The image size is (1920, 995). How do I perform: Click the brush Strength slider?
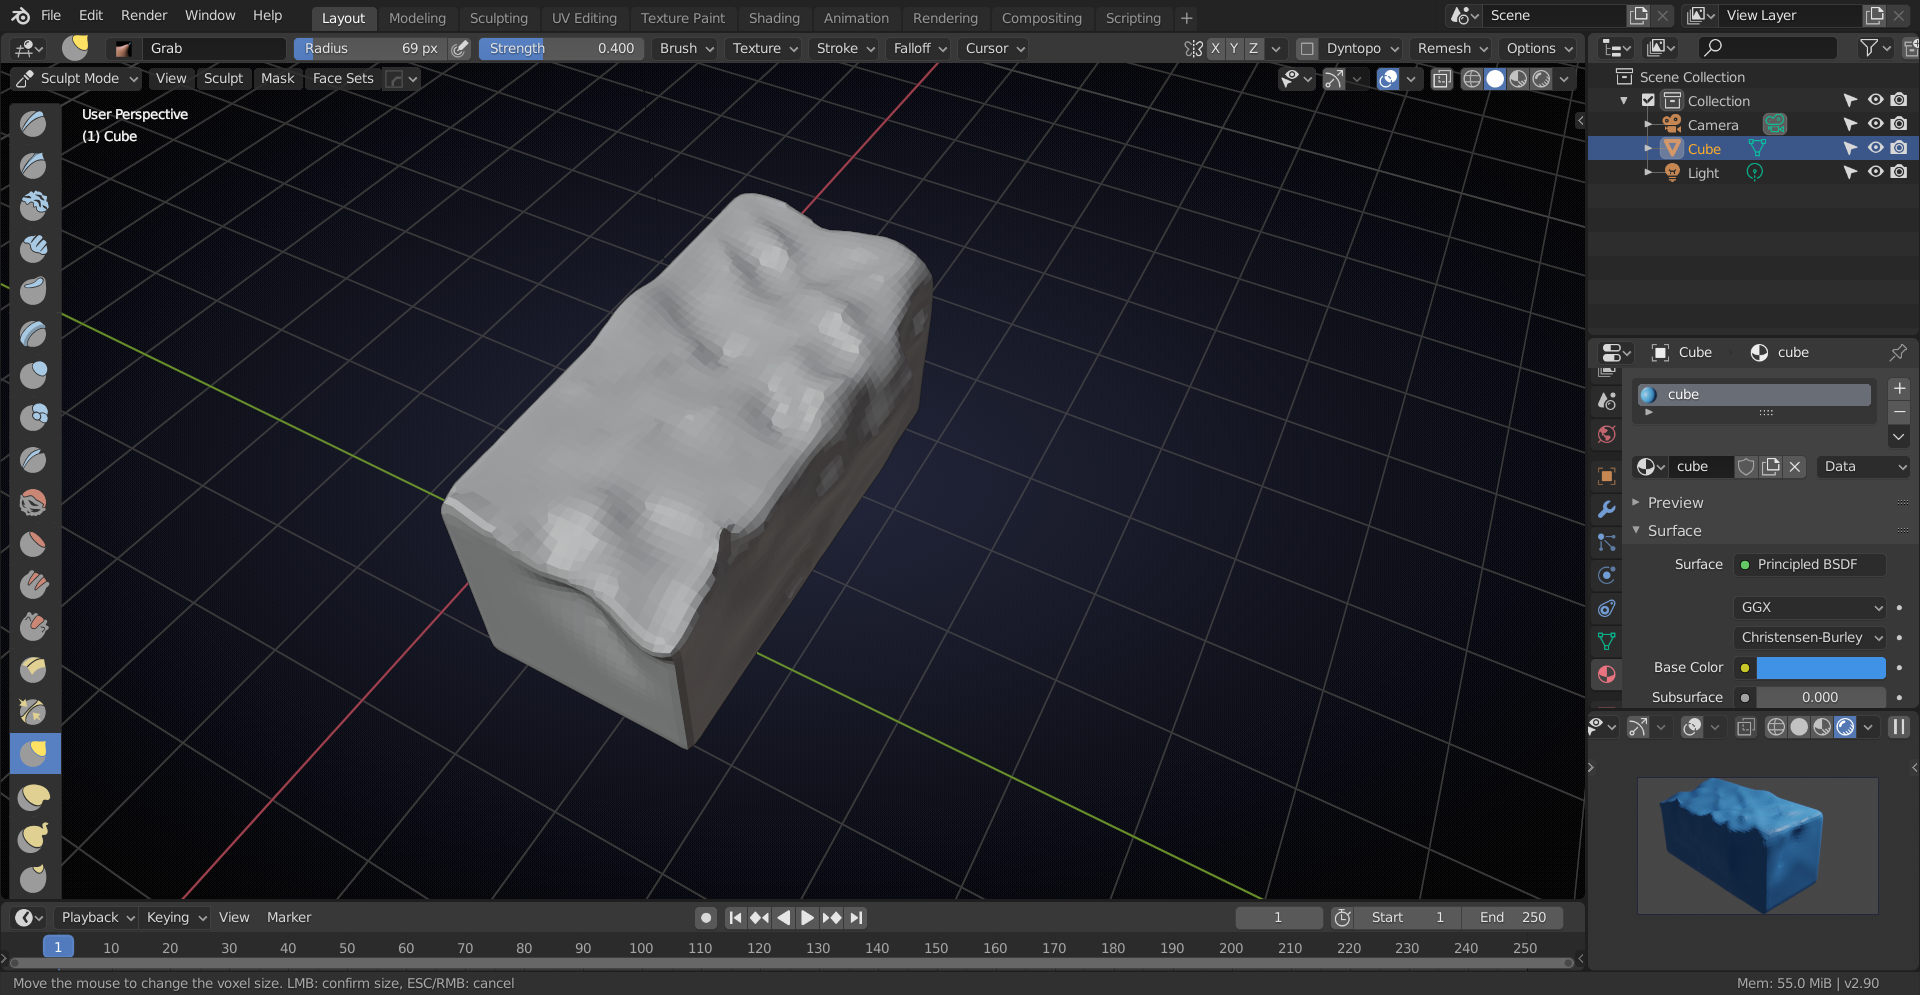click(561, 48)
